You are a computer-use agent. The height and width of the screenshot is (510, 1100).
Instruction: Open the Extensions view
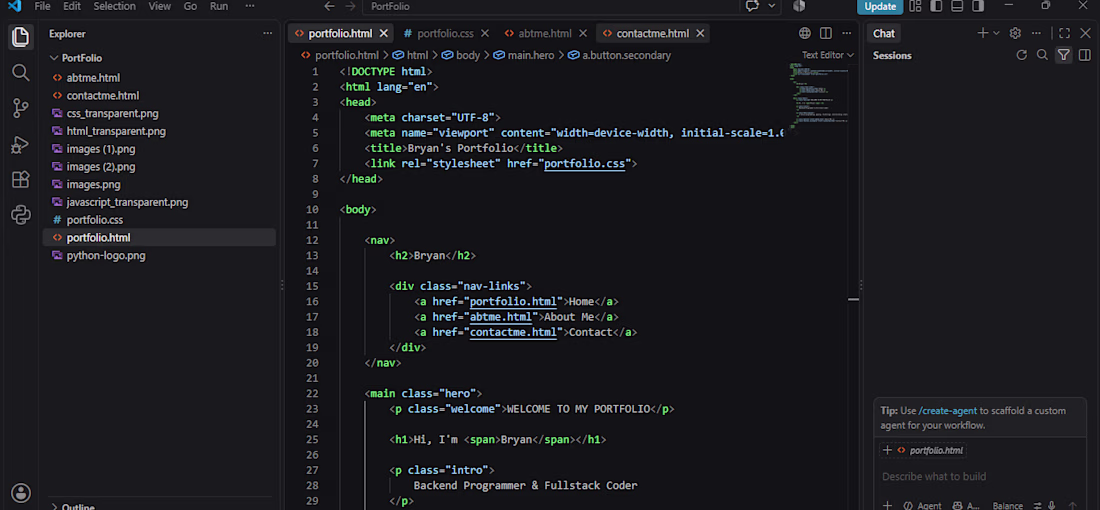[20, 180]
